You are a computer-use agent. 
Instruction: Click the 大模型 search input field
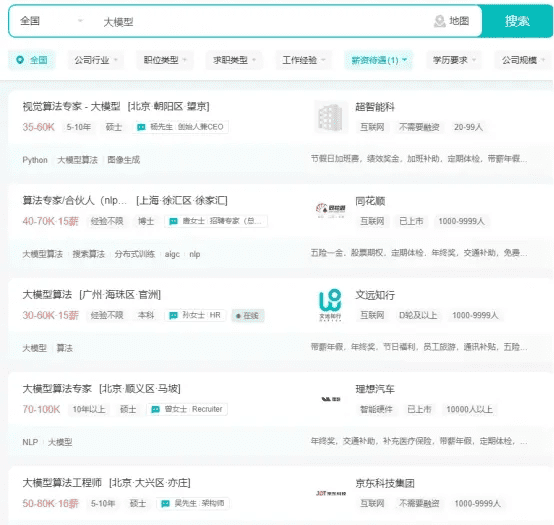[261, 22]
